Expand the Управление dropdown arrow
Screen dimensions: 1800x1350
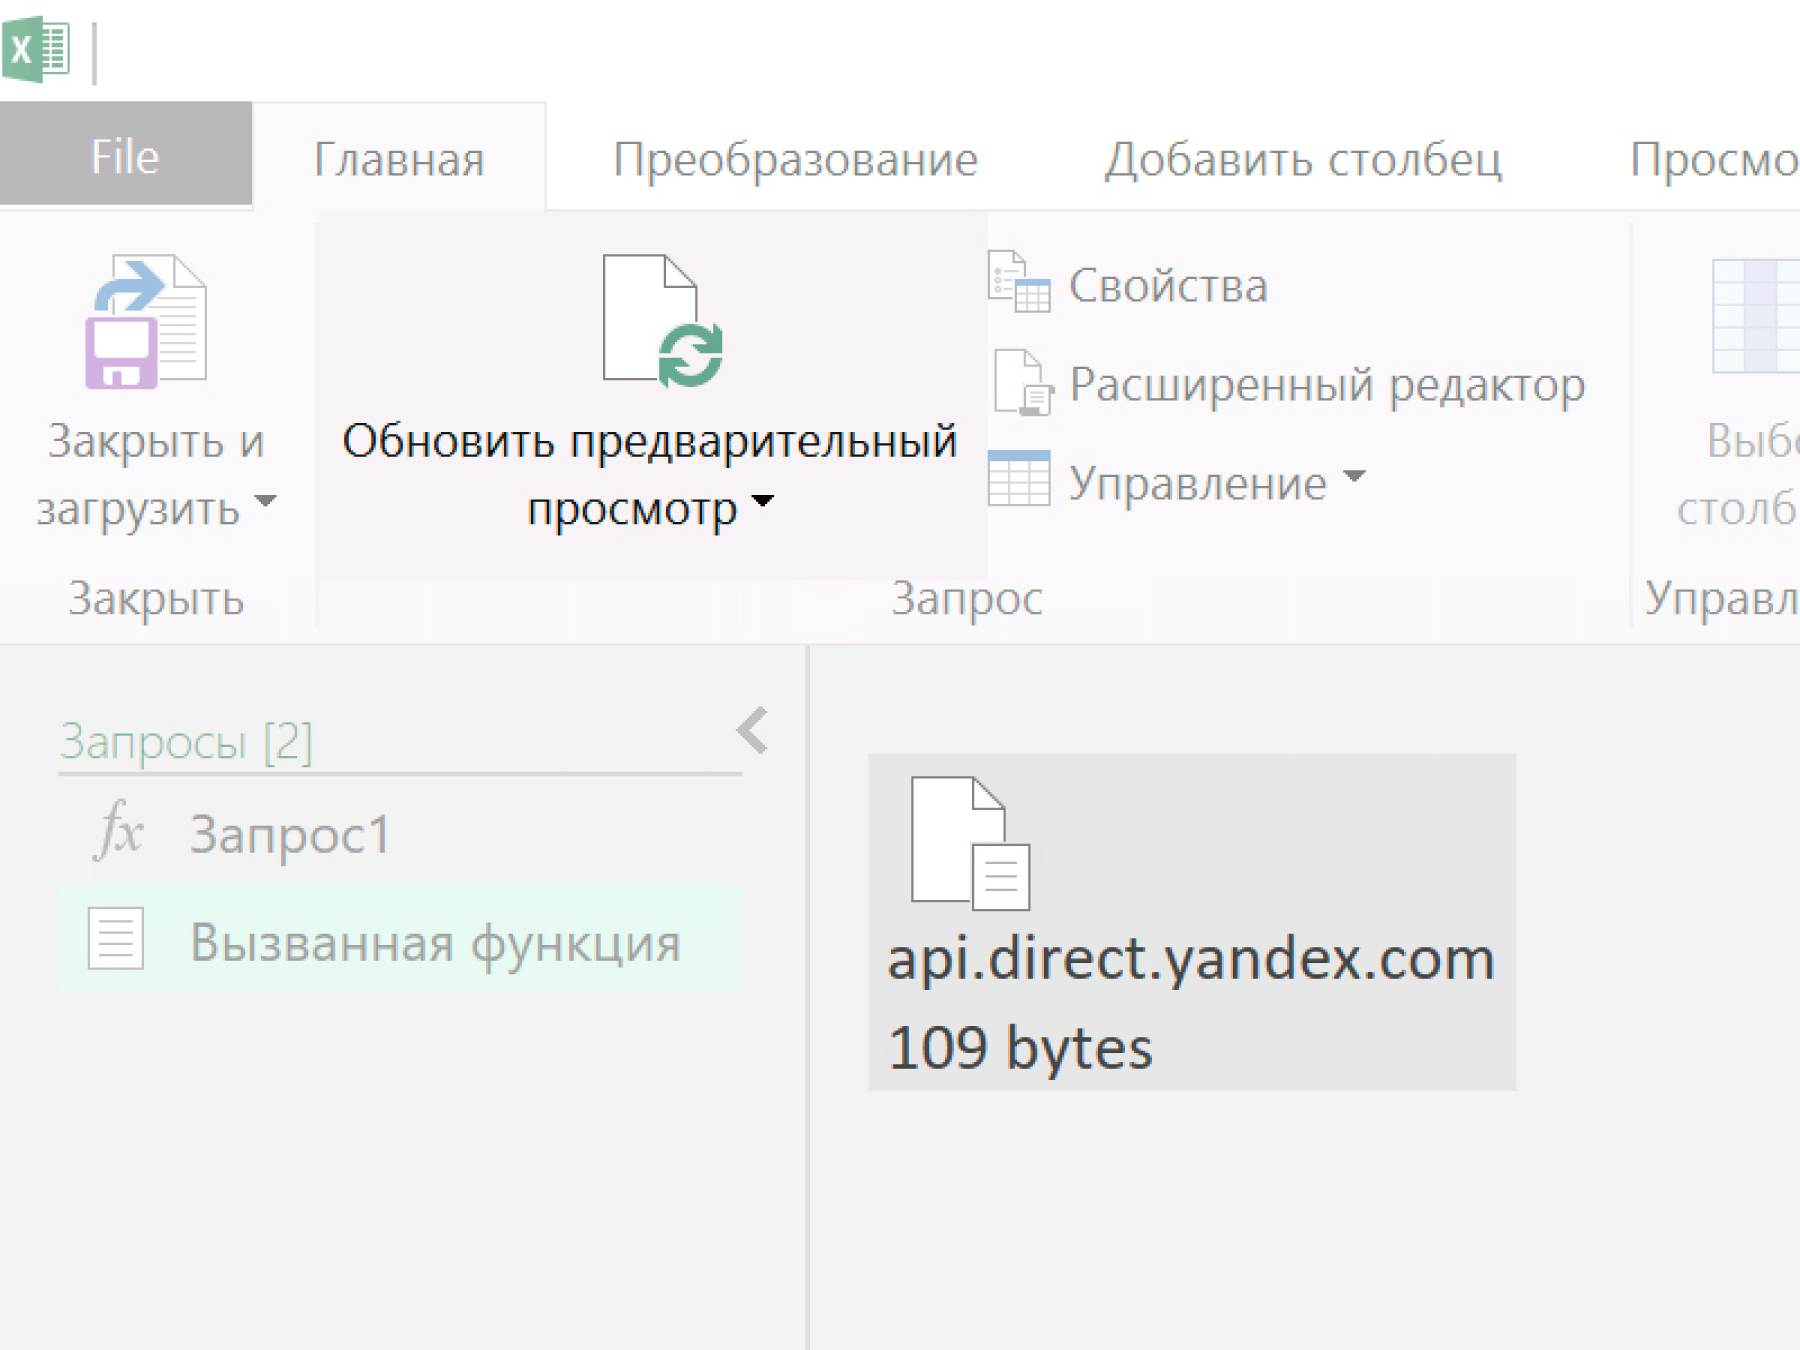click(x=1354, y=476)
